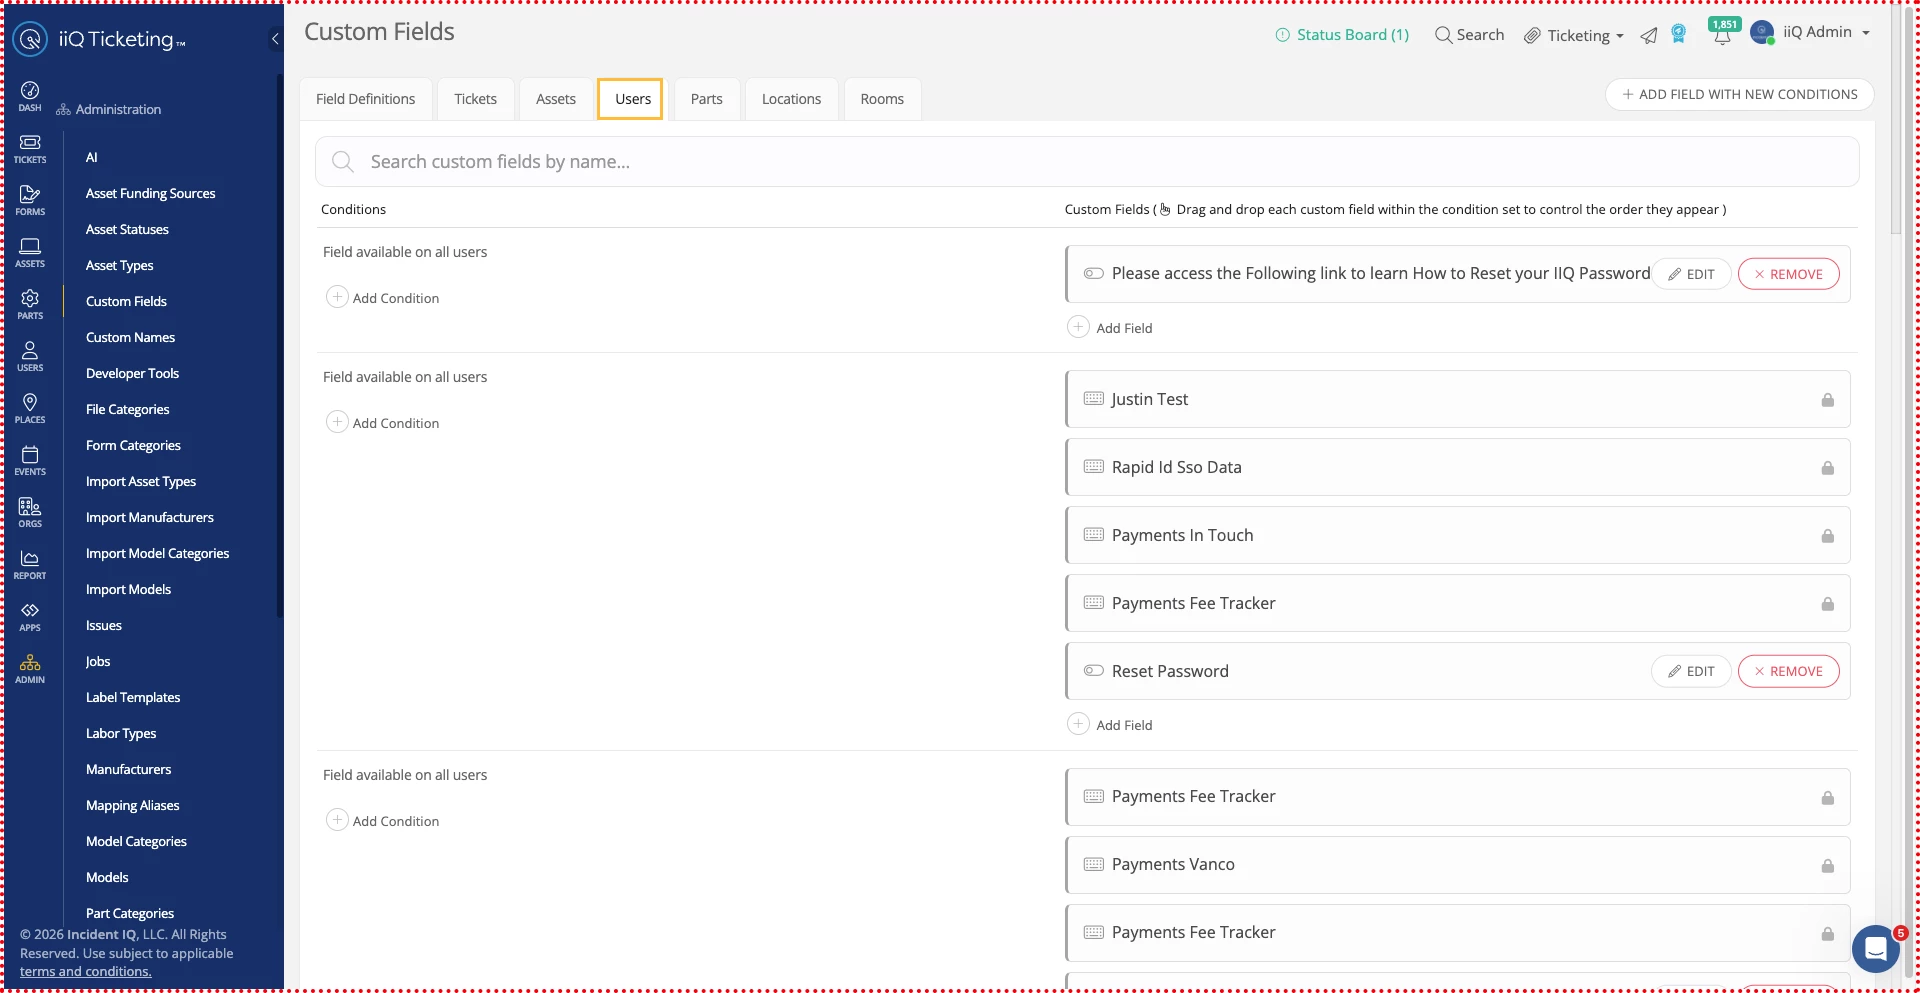Open Import Manufacturers in admin menu
Image resolution: width=1920 pixels, height=993 pixels.
[x=150, y=517]
